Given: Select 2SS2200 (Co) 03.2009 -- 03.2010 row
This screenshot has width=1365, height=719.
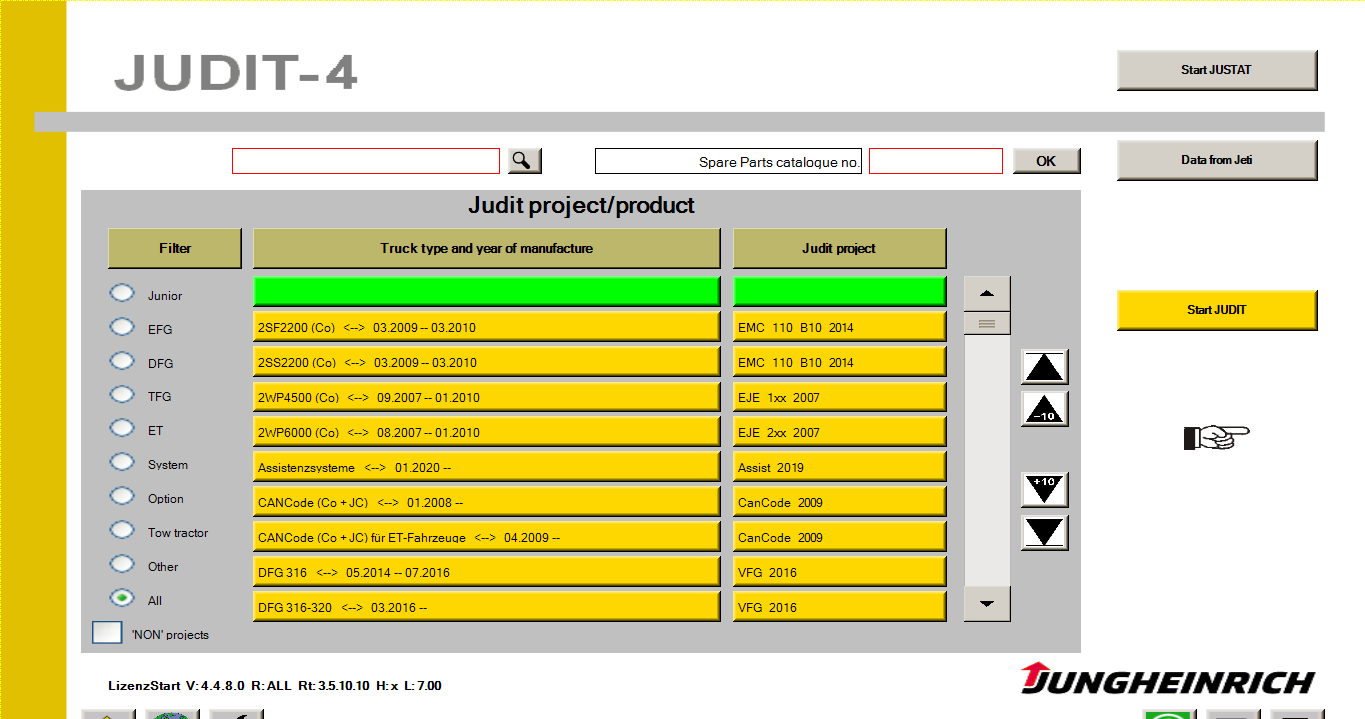Looking at the screenshot, I should pos(486,362).
